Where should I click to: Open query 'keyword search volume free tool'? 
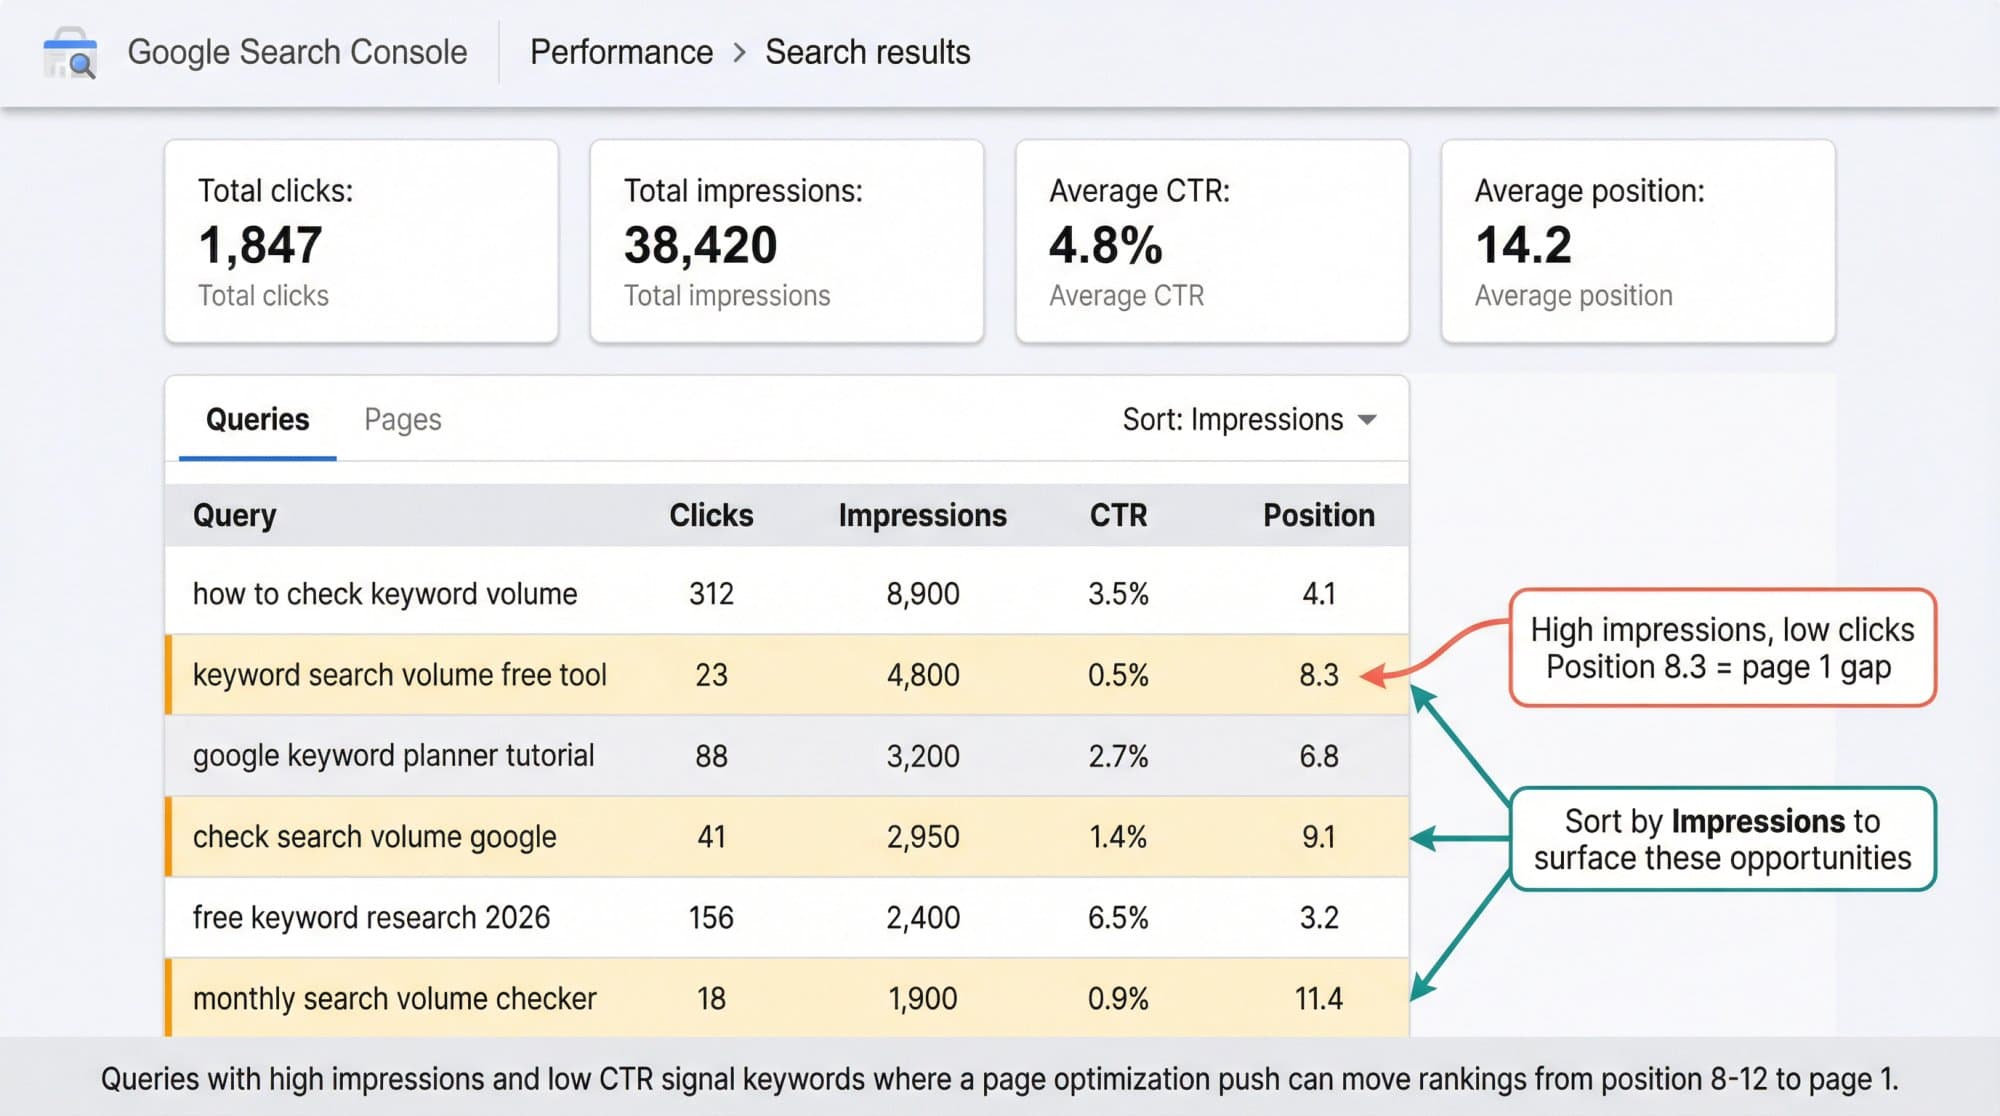pos(399,675)
